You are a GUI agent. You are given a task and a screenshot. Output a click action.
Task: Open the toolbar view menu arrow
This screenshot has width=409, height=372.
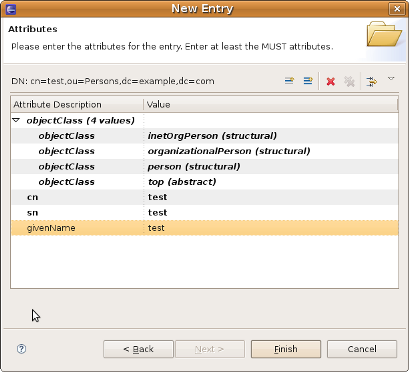[391, 79]
